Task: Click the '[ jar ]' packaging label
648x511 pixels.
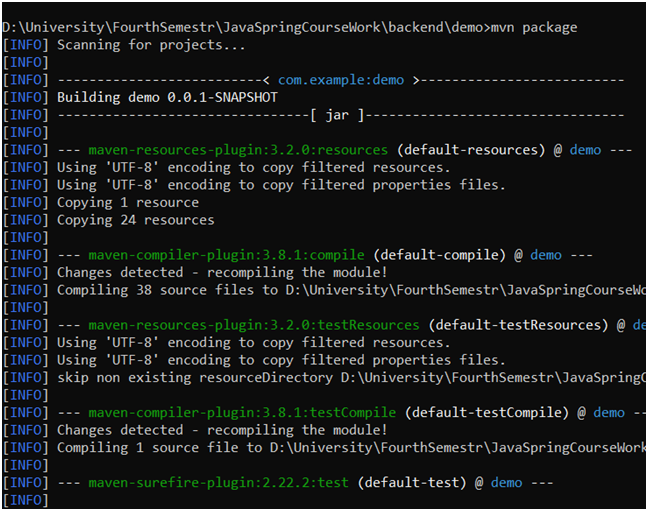Action: 337,115
